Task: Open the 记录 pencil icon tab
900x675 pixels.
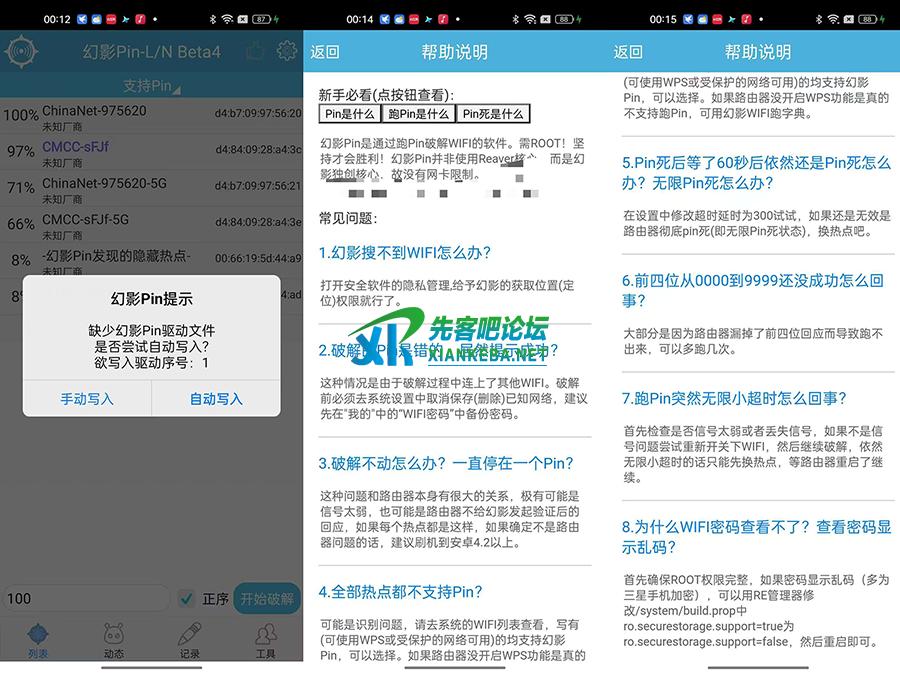Action: point(189,640)
